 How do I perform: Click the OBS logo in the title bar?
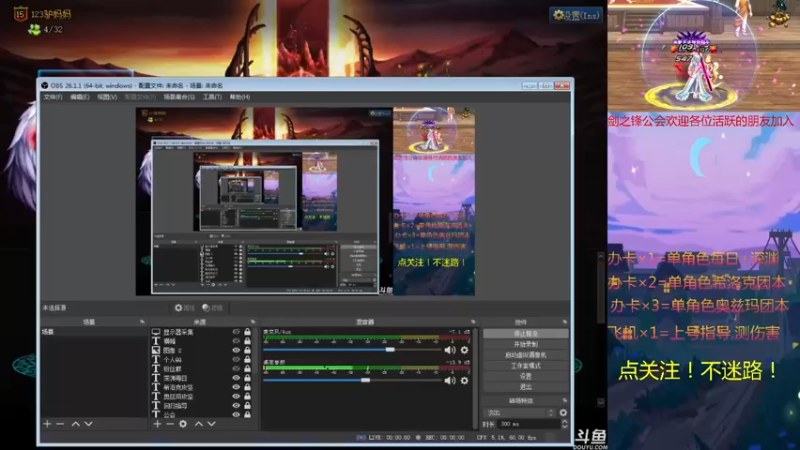45,86
